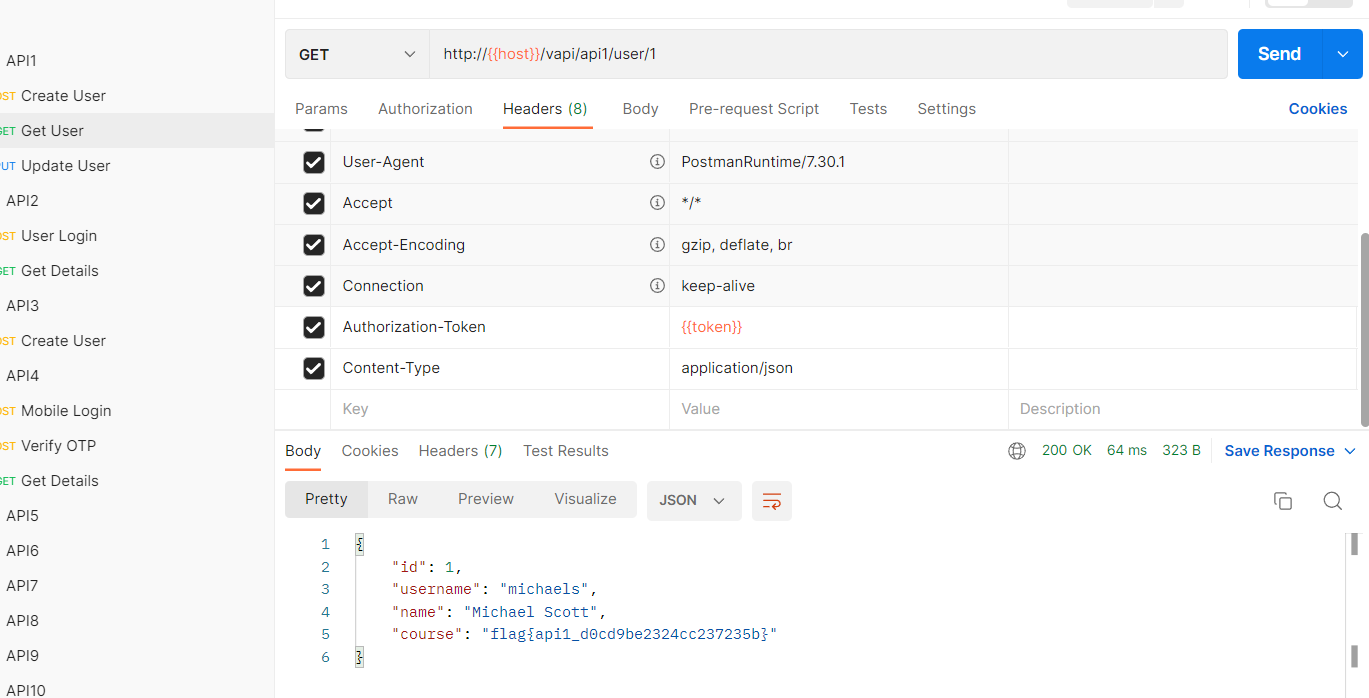Open the Settings tab
Screen dimensions: 1369x698
[946, 109]
